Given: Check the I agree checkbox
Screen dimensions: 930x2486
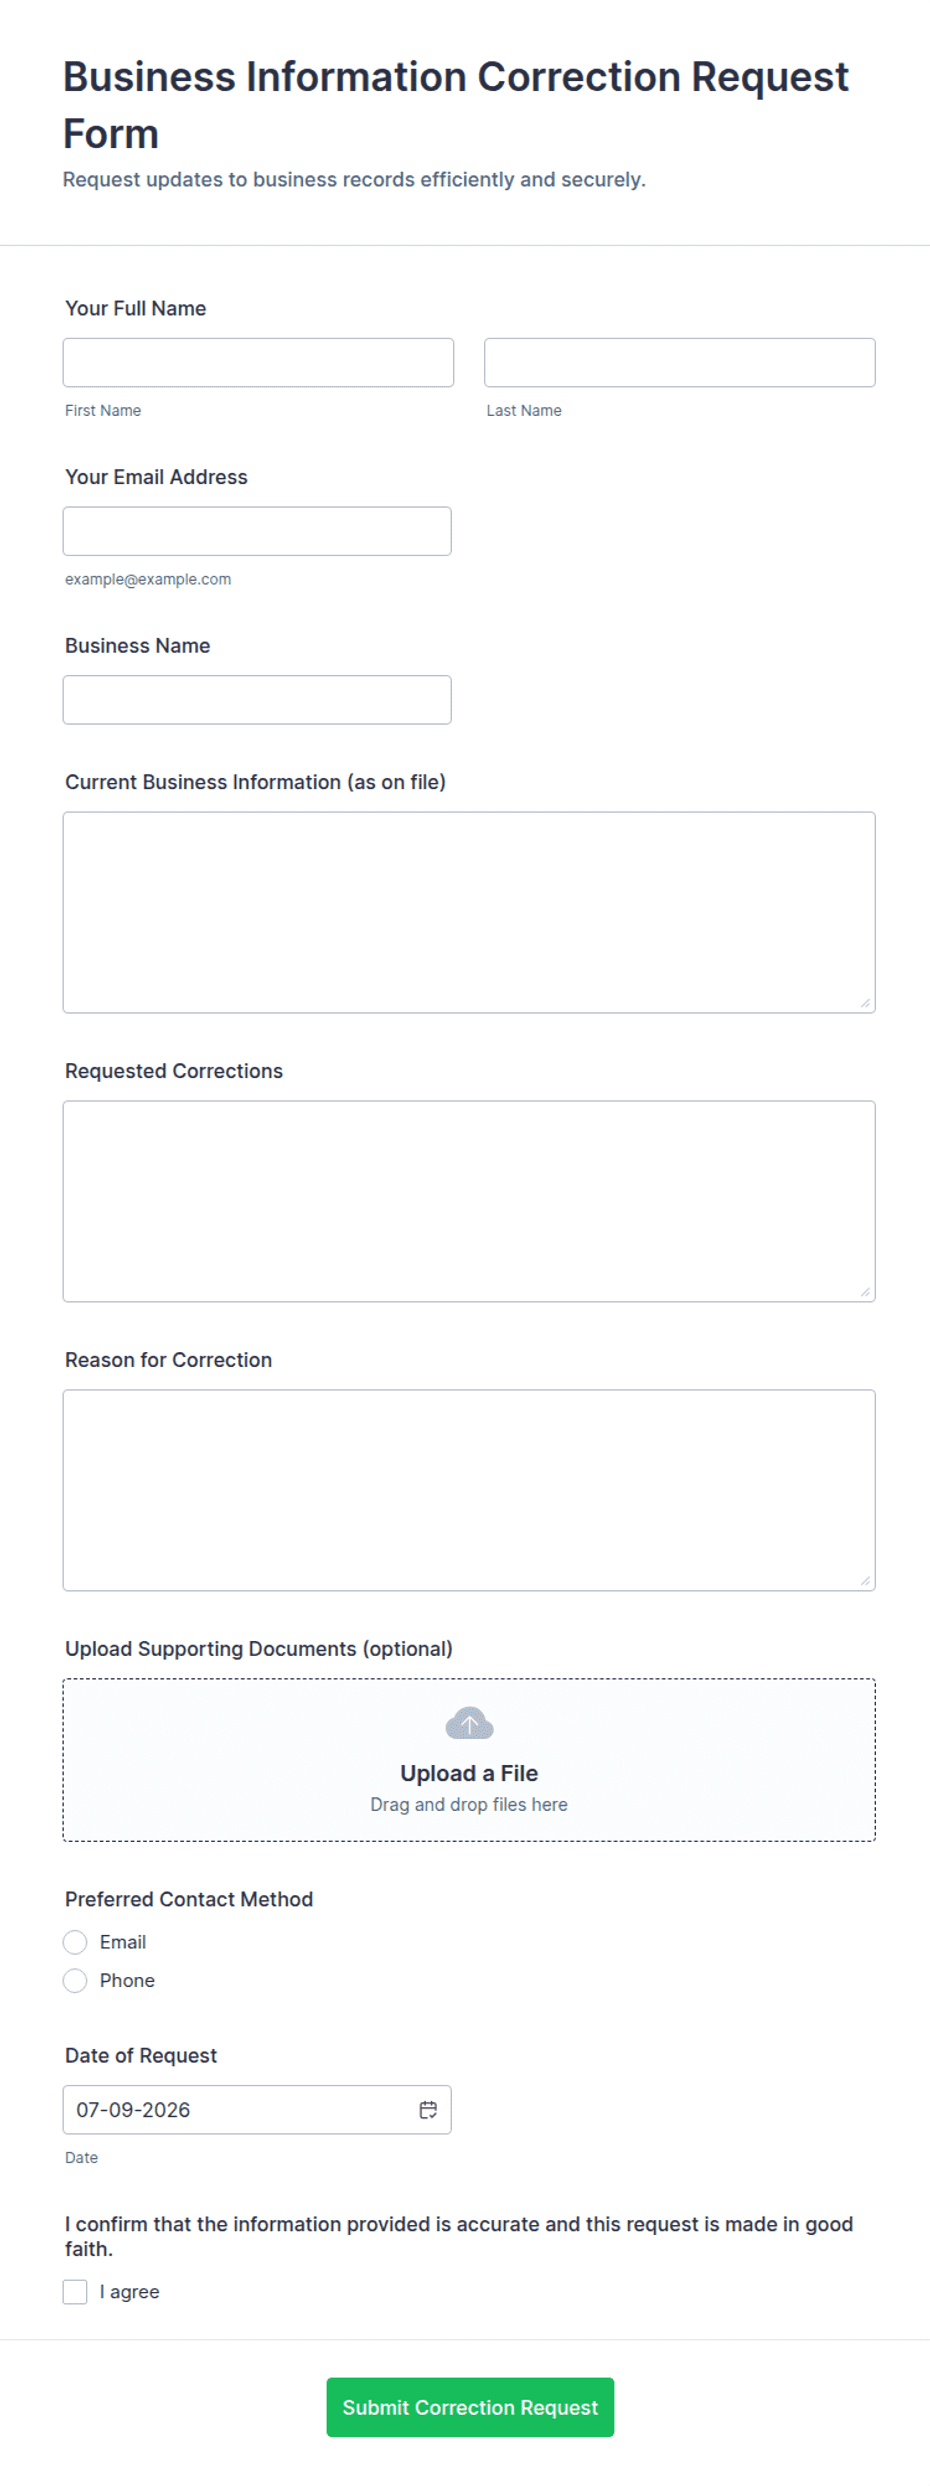Looking at the screenshot, I should click(75, 2291).
